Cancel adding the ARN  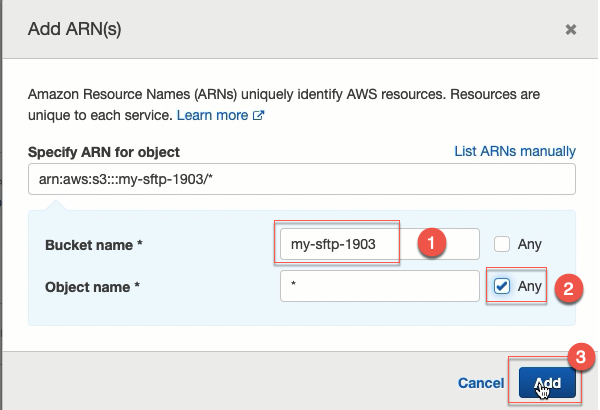point(481,383)
